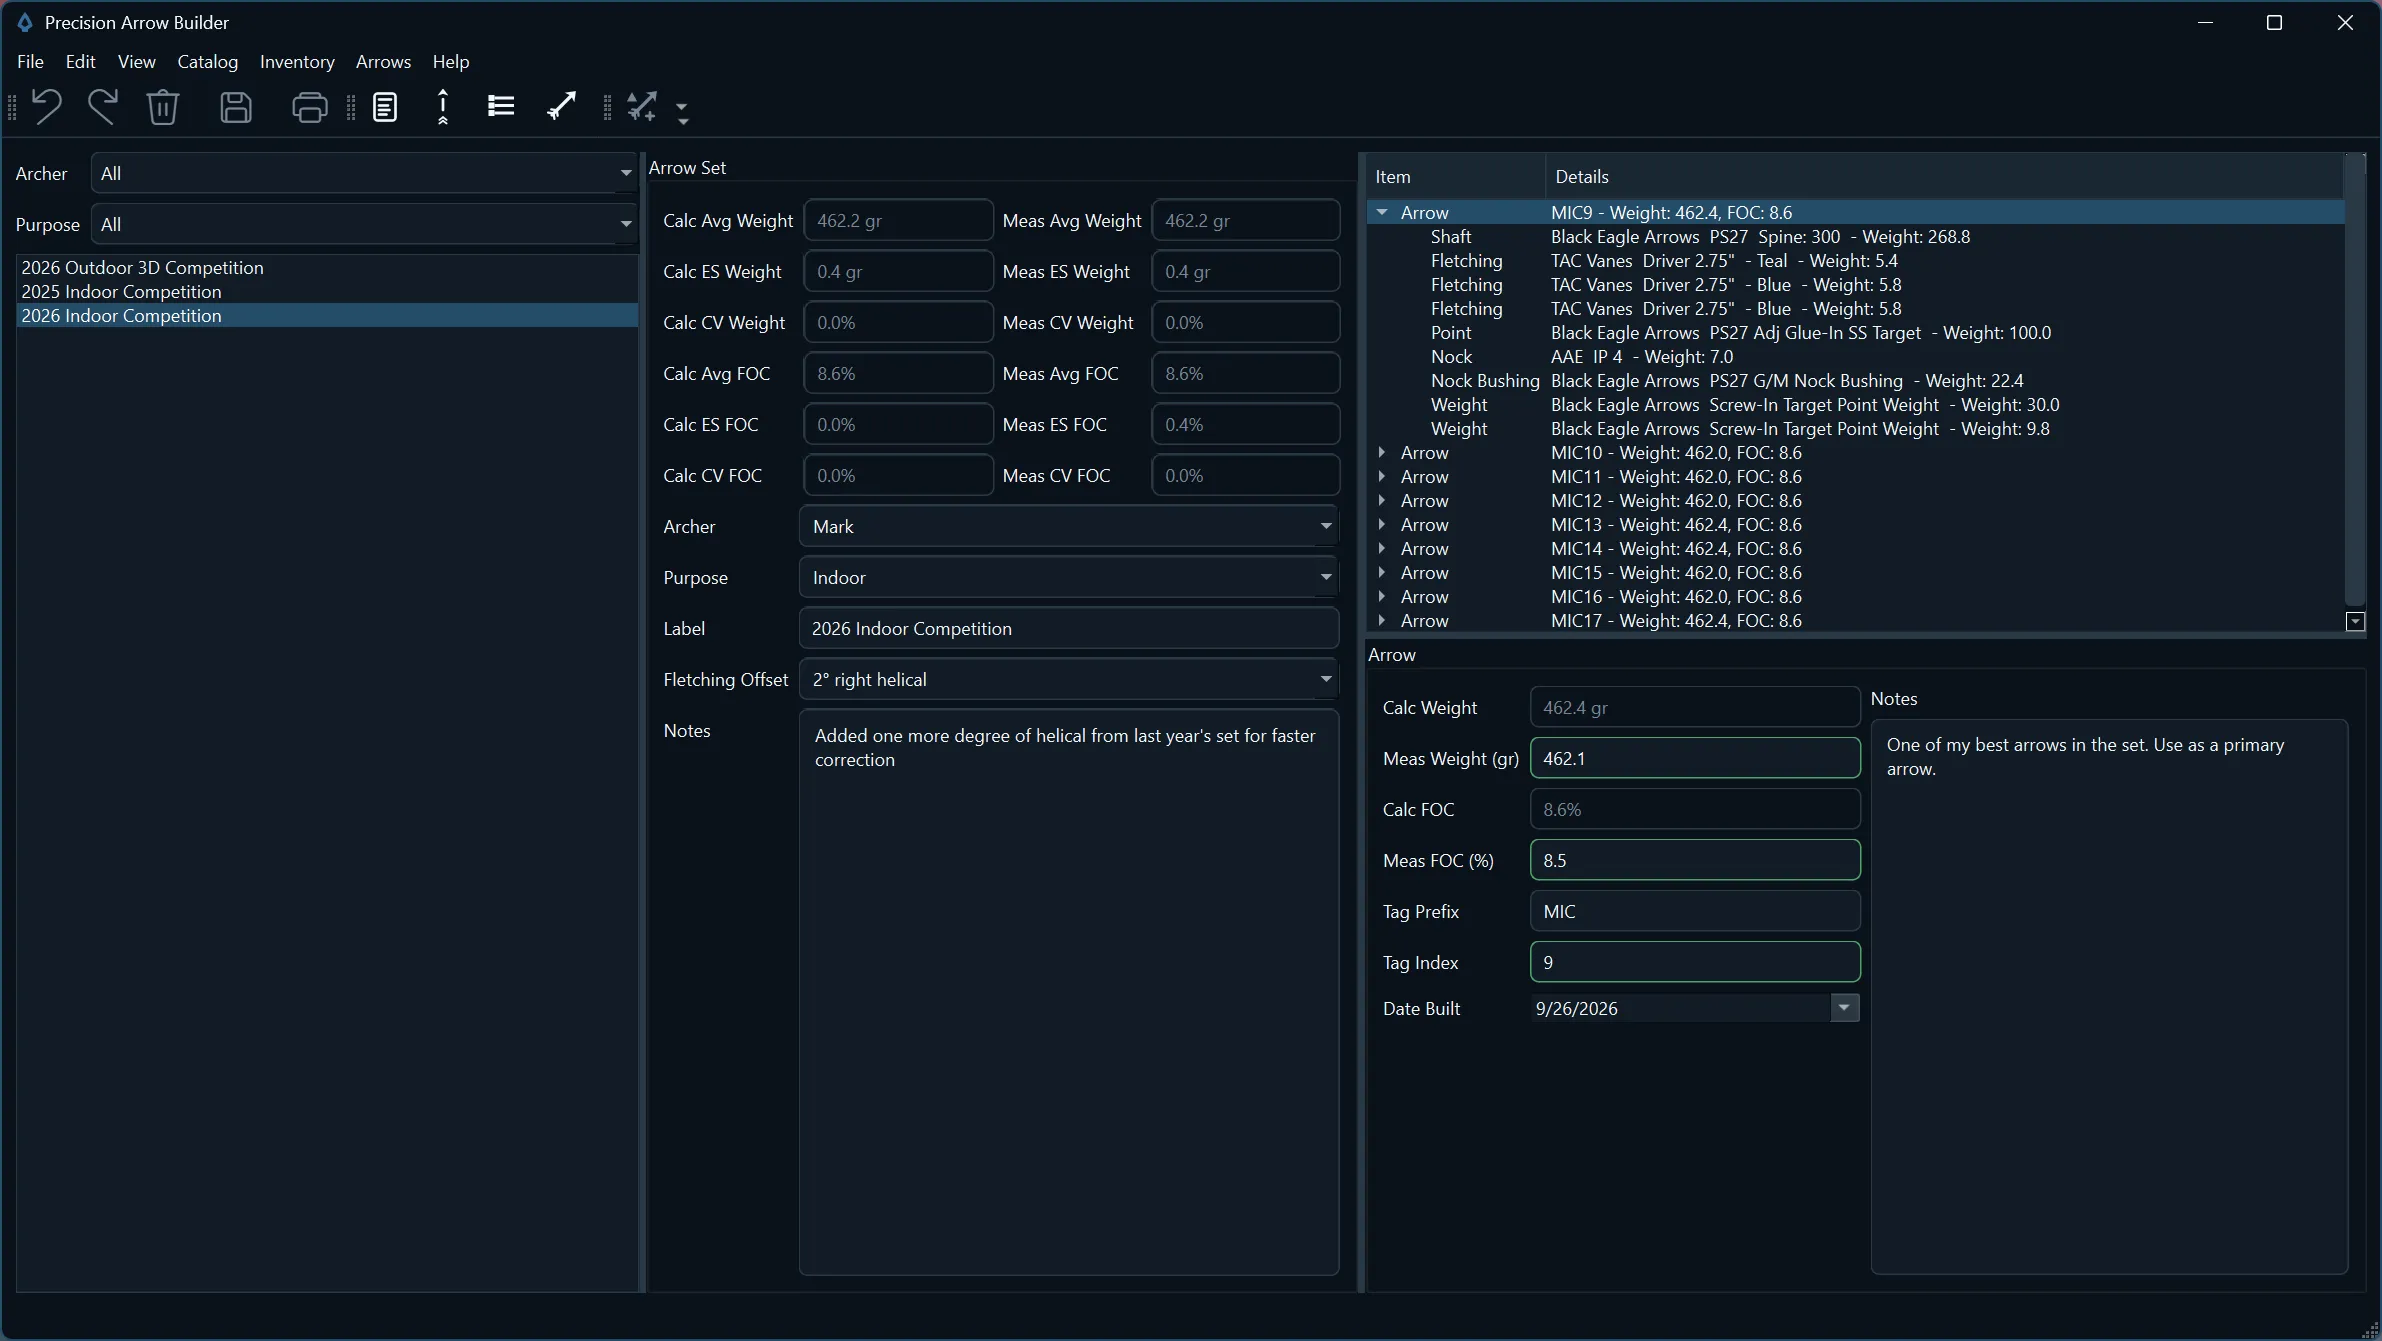Click the Meas FOC (%) input field
2382x1341 pixels.
tap(1695, 860)
